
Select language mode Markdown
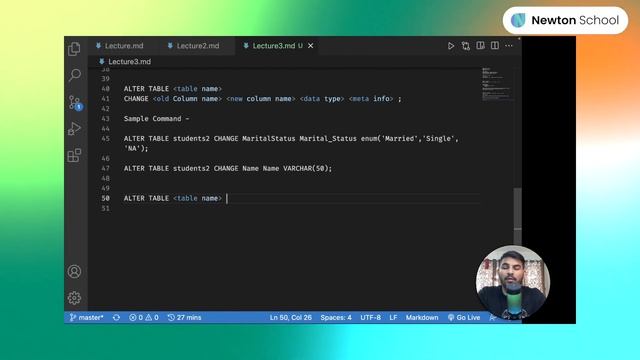pos(422,318)
